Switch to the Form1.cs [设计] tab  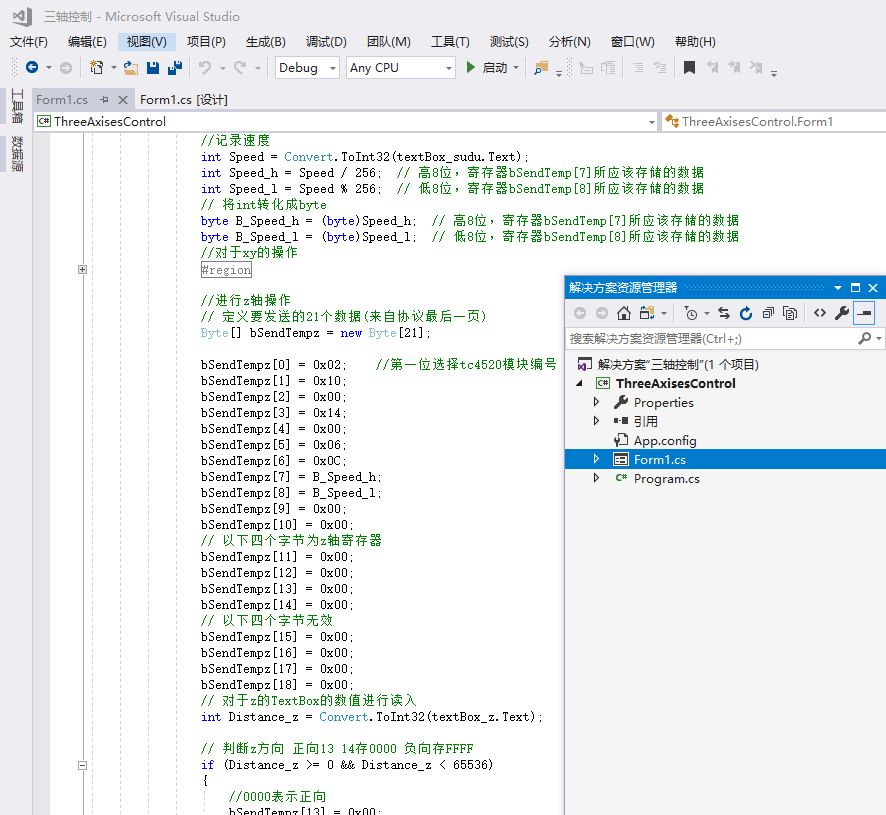184,100
